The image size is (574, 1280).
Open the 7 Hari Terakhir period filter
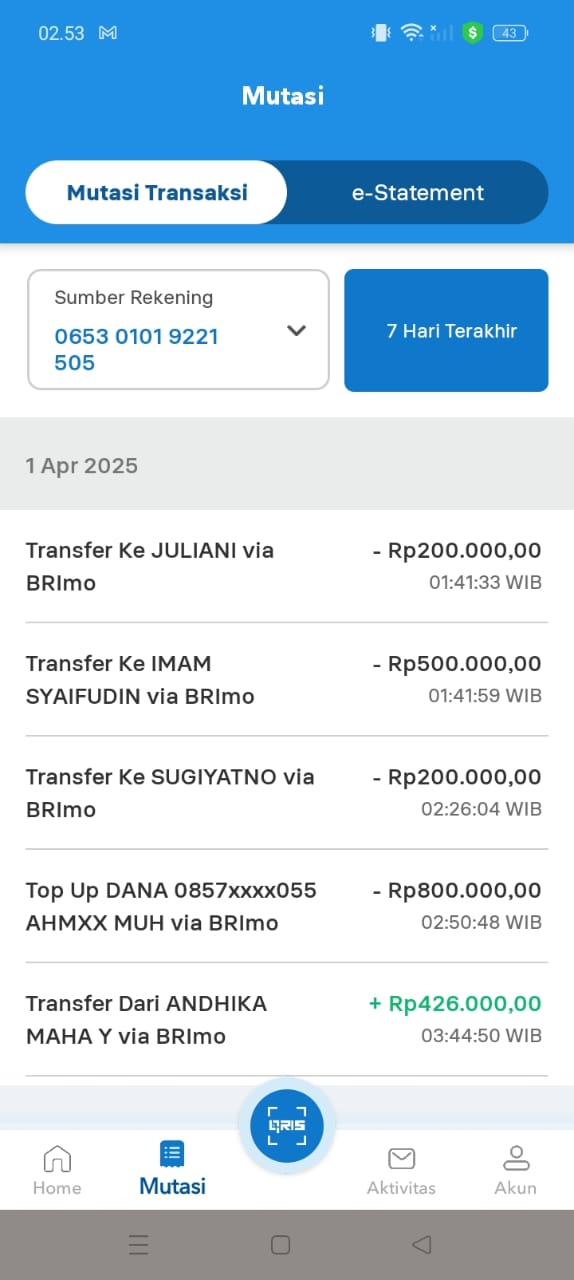tap(446, 330)
